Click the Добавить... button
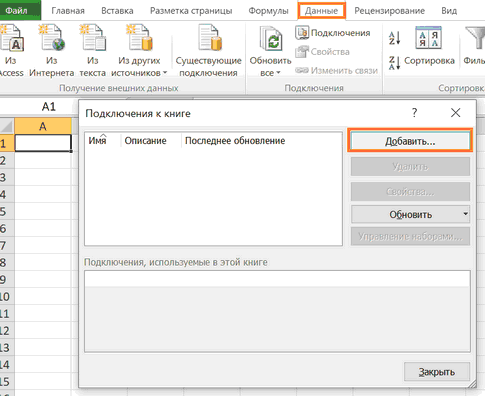This screenshot has height=396, width=485. [x=410, y=141]
